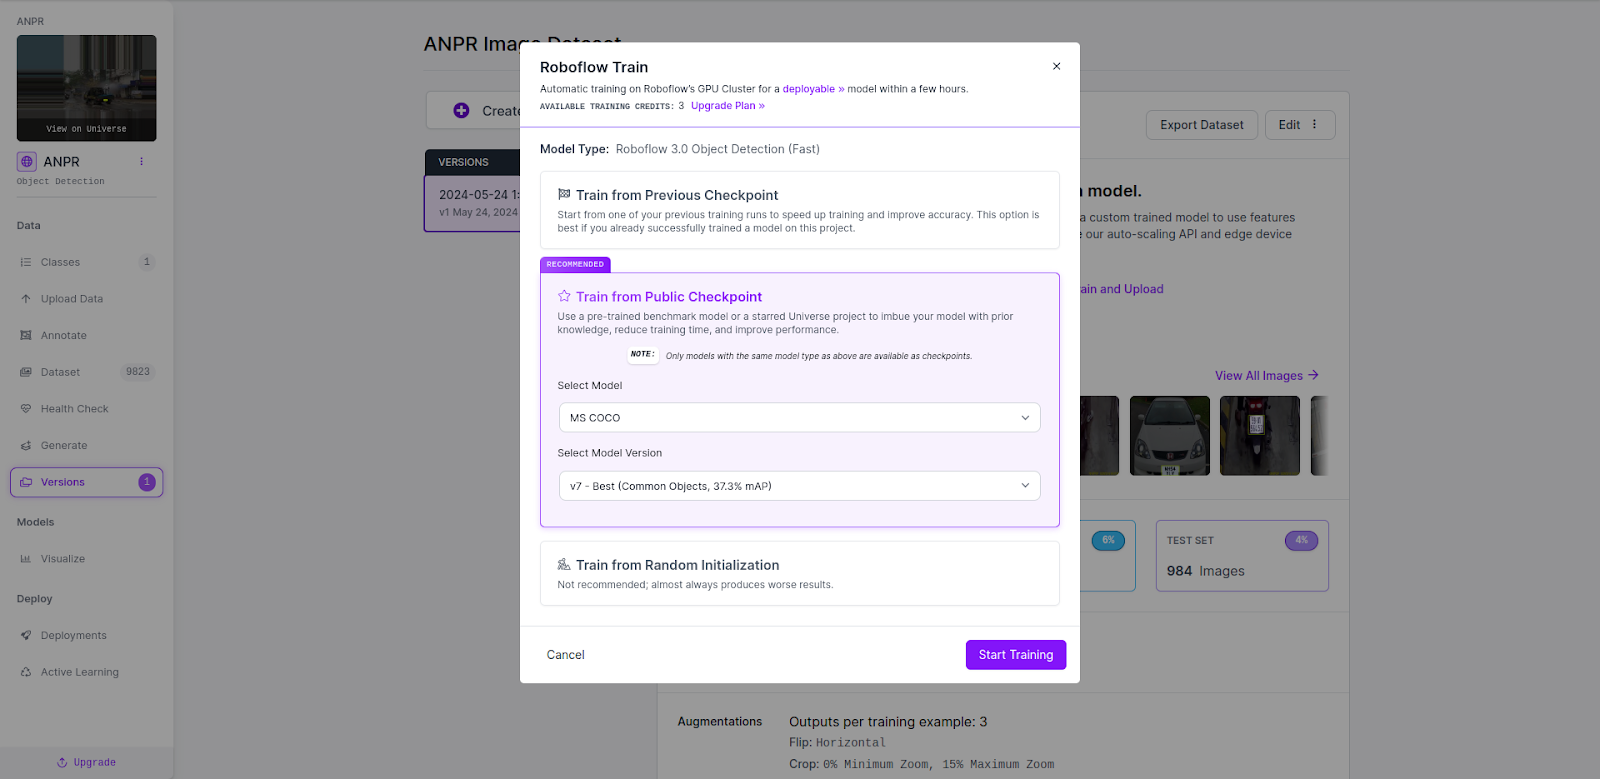This screenshot has width=1600, height=779.
Task: Click the Random Initialization icon
Action: pyautogui.click(x=564, y=565)
